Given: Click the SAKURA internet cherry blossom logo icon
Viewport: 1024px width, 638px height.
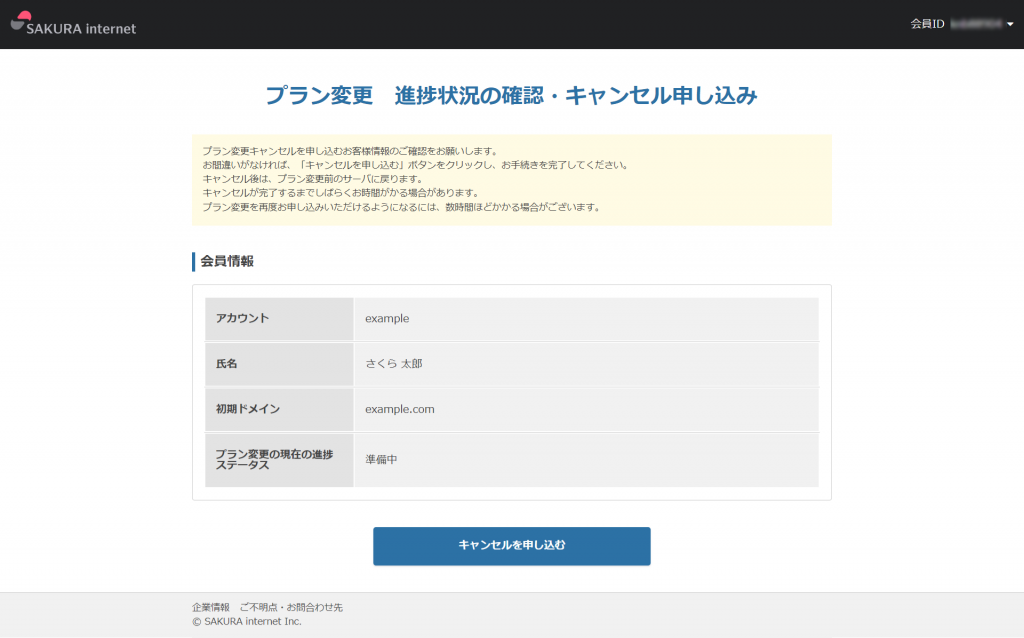Looking at the screenshot, I should click(x=21, y=22).
